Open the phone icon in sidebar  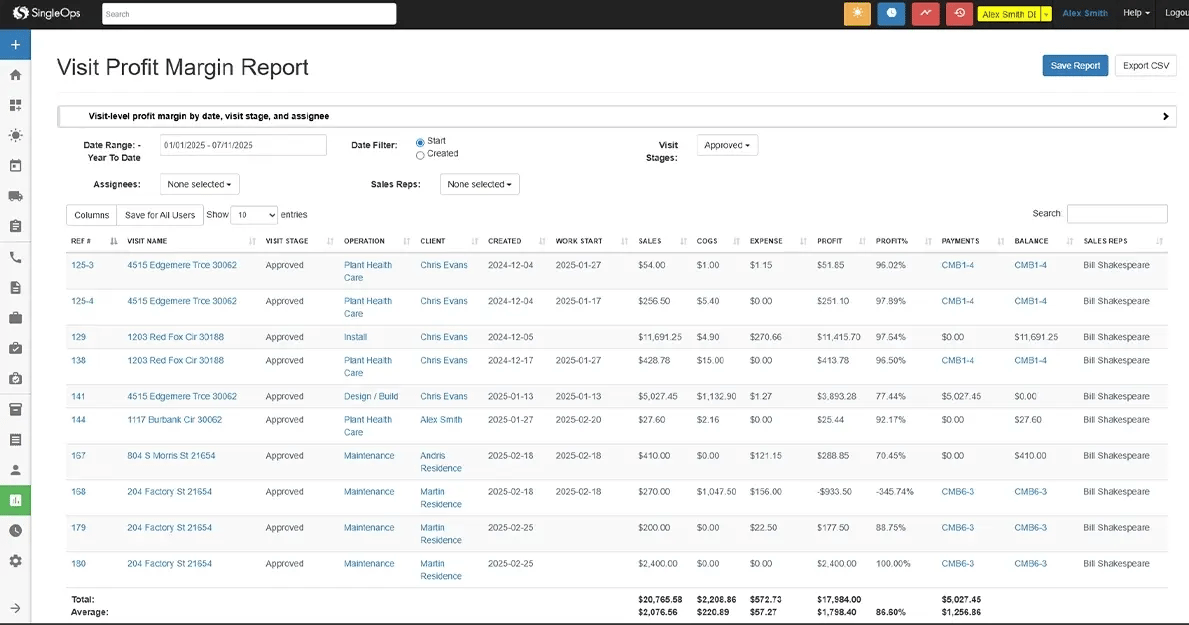(15, 257)
